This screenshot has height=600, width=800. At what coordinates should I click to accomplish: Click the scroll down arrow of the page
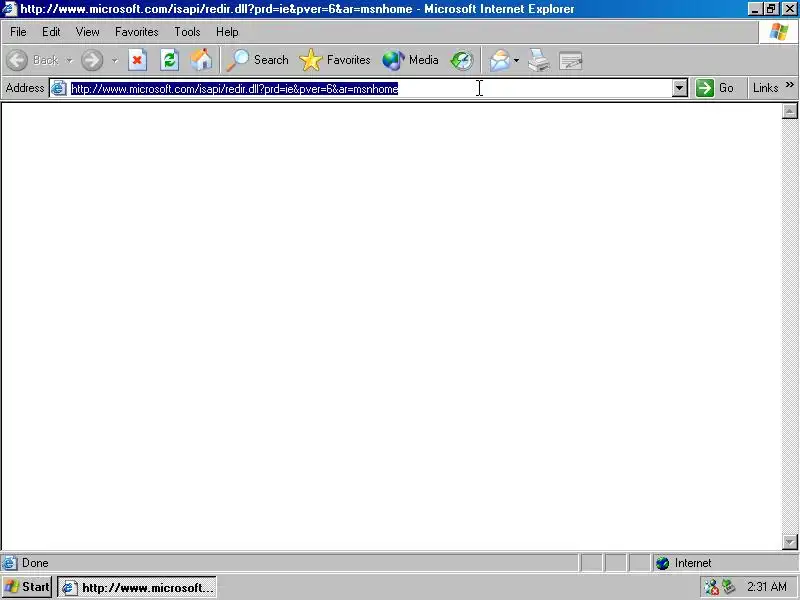point(789,541)
